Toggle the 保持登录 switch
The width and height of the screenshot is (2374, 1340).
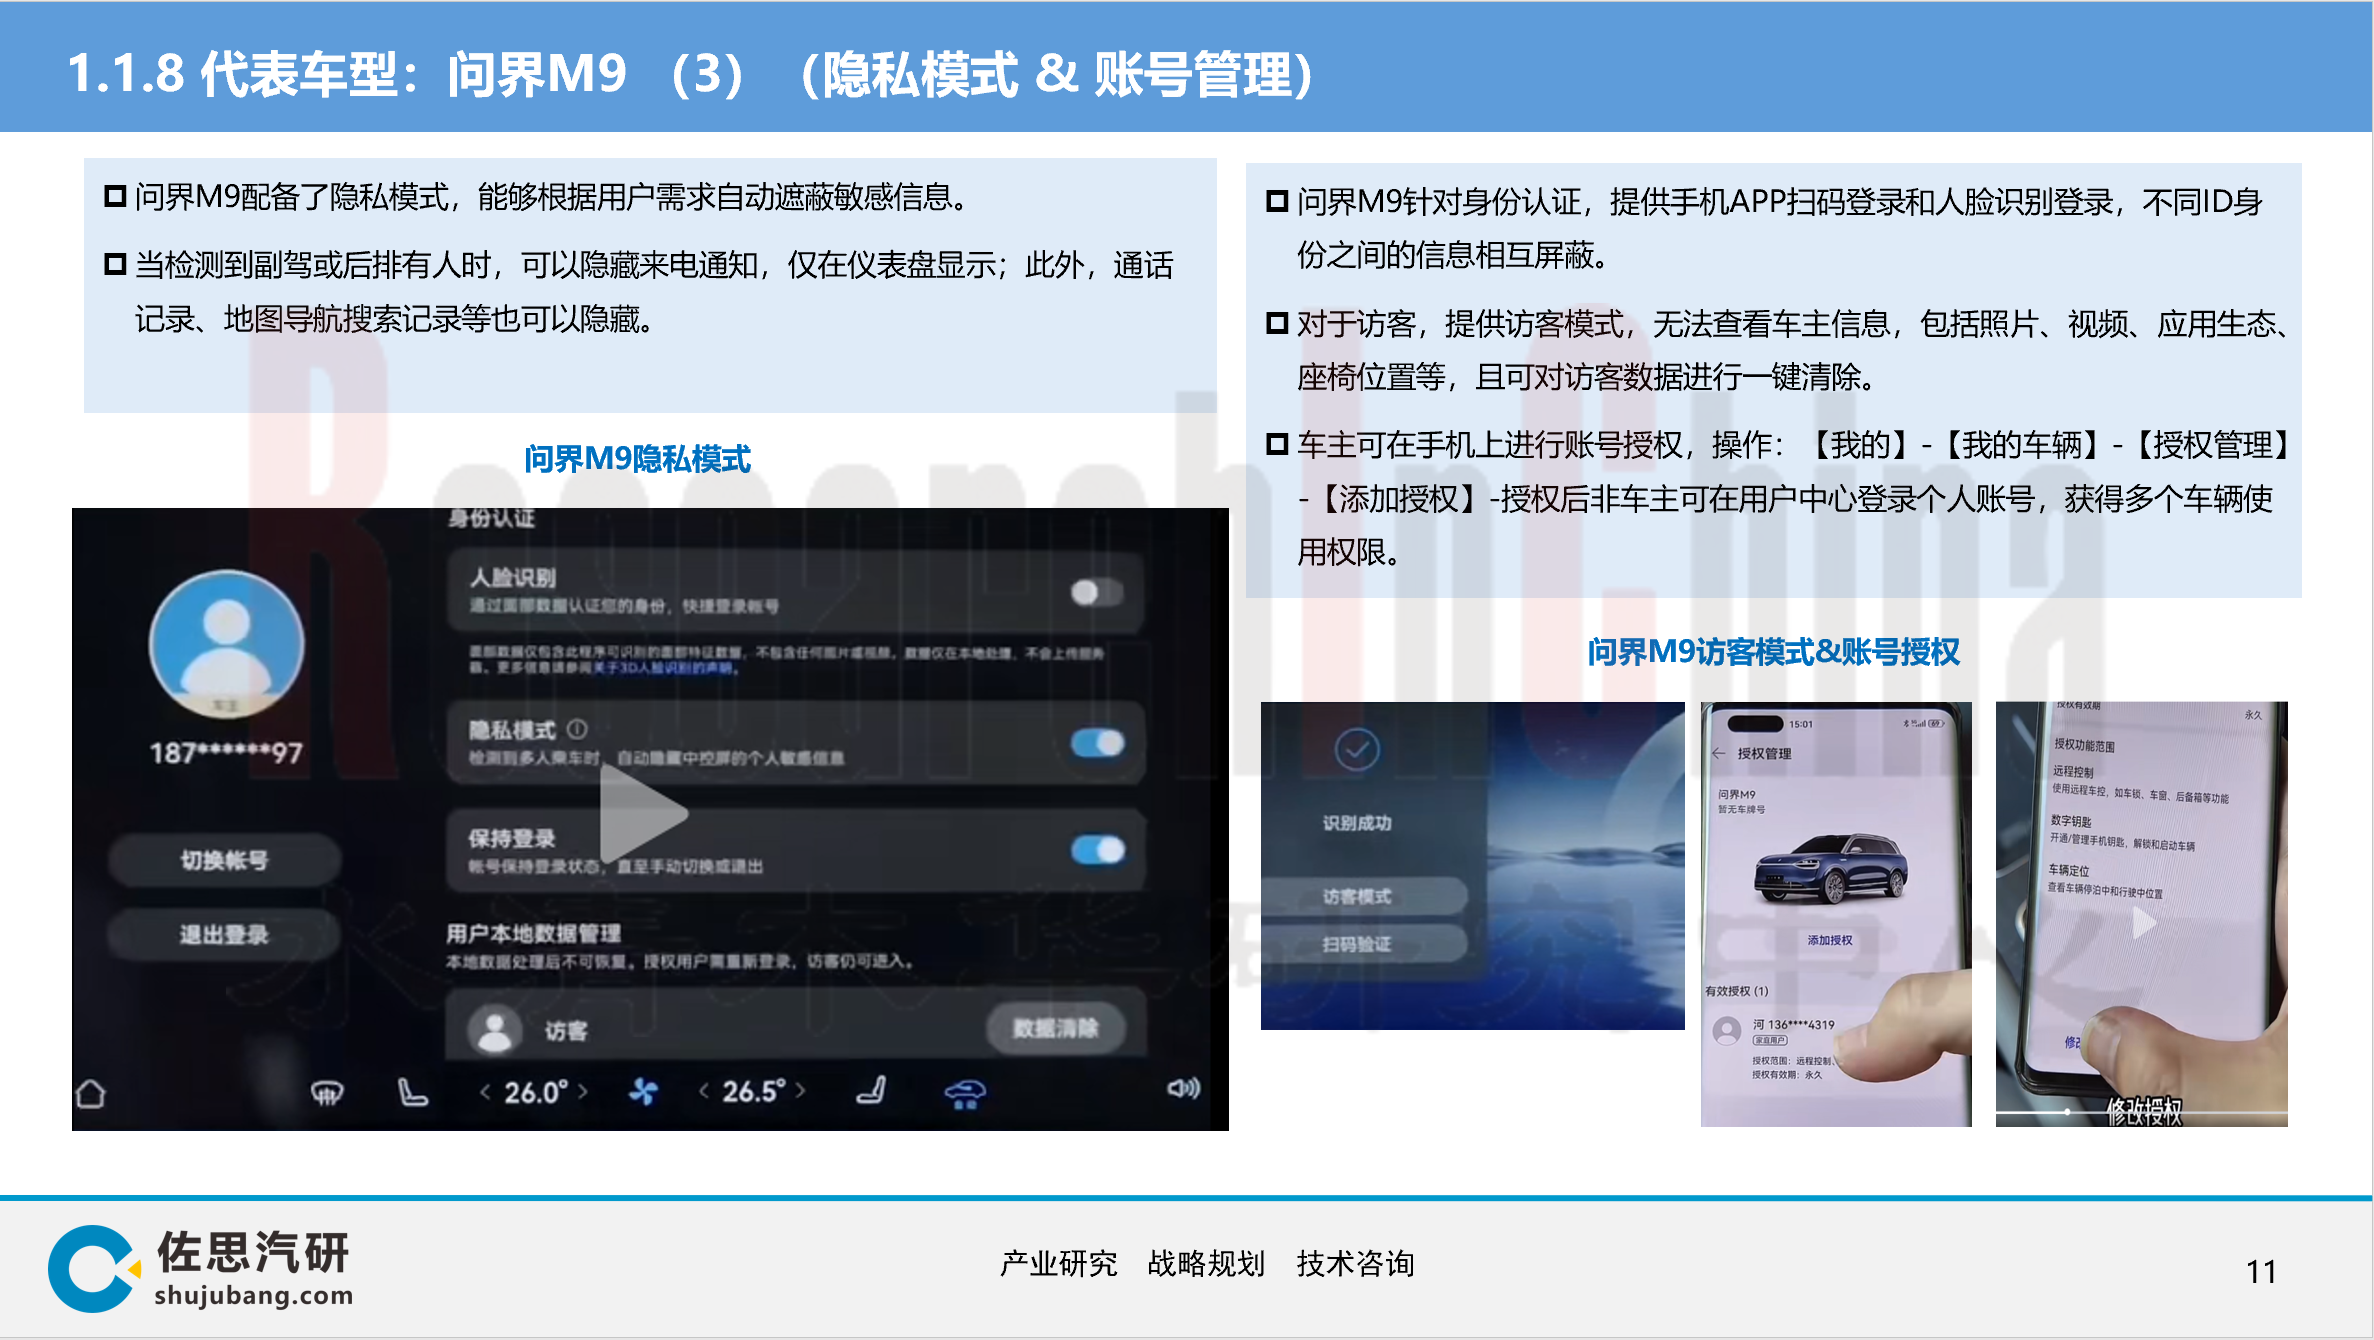(1098, 850)
